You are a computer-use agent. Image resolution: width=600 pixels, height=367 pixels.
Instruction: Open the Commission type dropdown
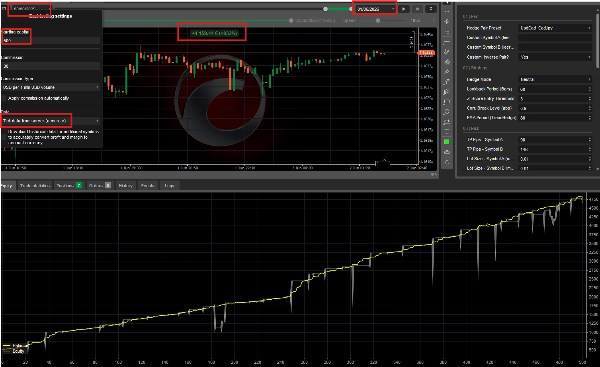pos(51,87)
